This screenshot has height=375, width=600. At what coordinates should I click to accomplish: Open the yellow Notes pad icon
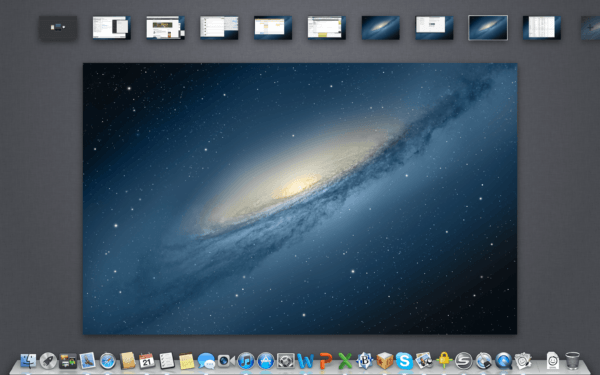(x=187, y=361)
